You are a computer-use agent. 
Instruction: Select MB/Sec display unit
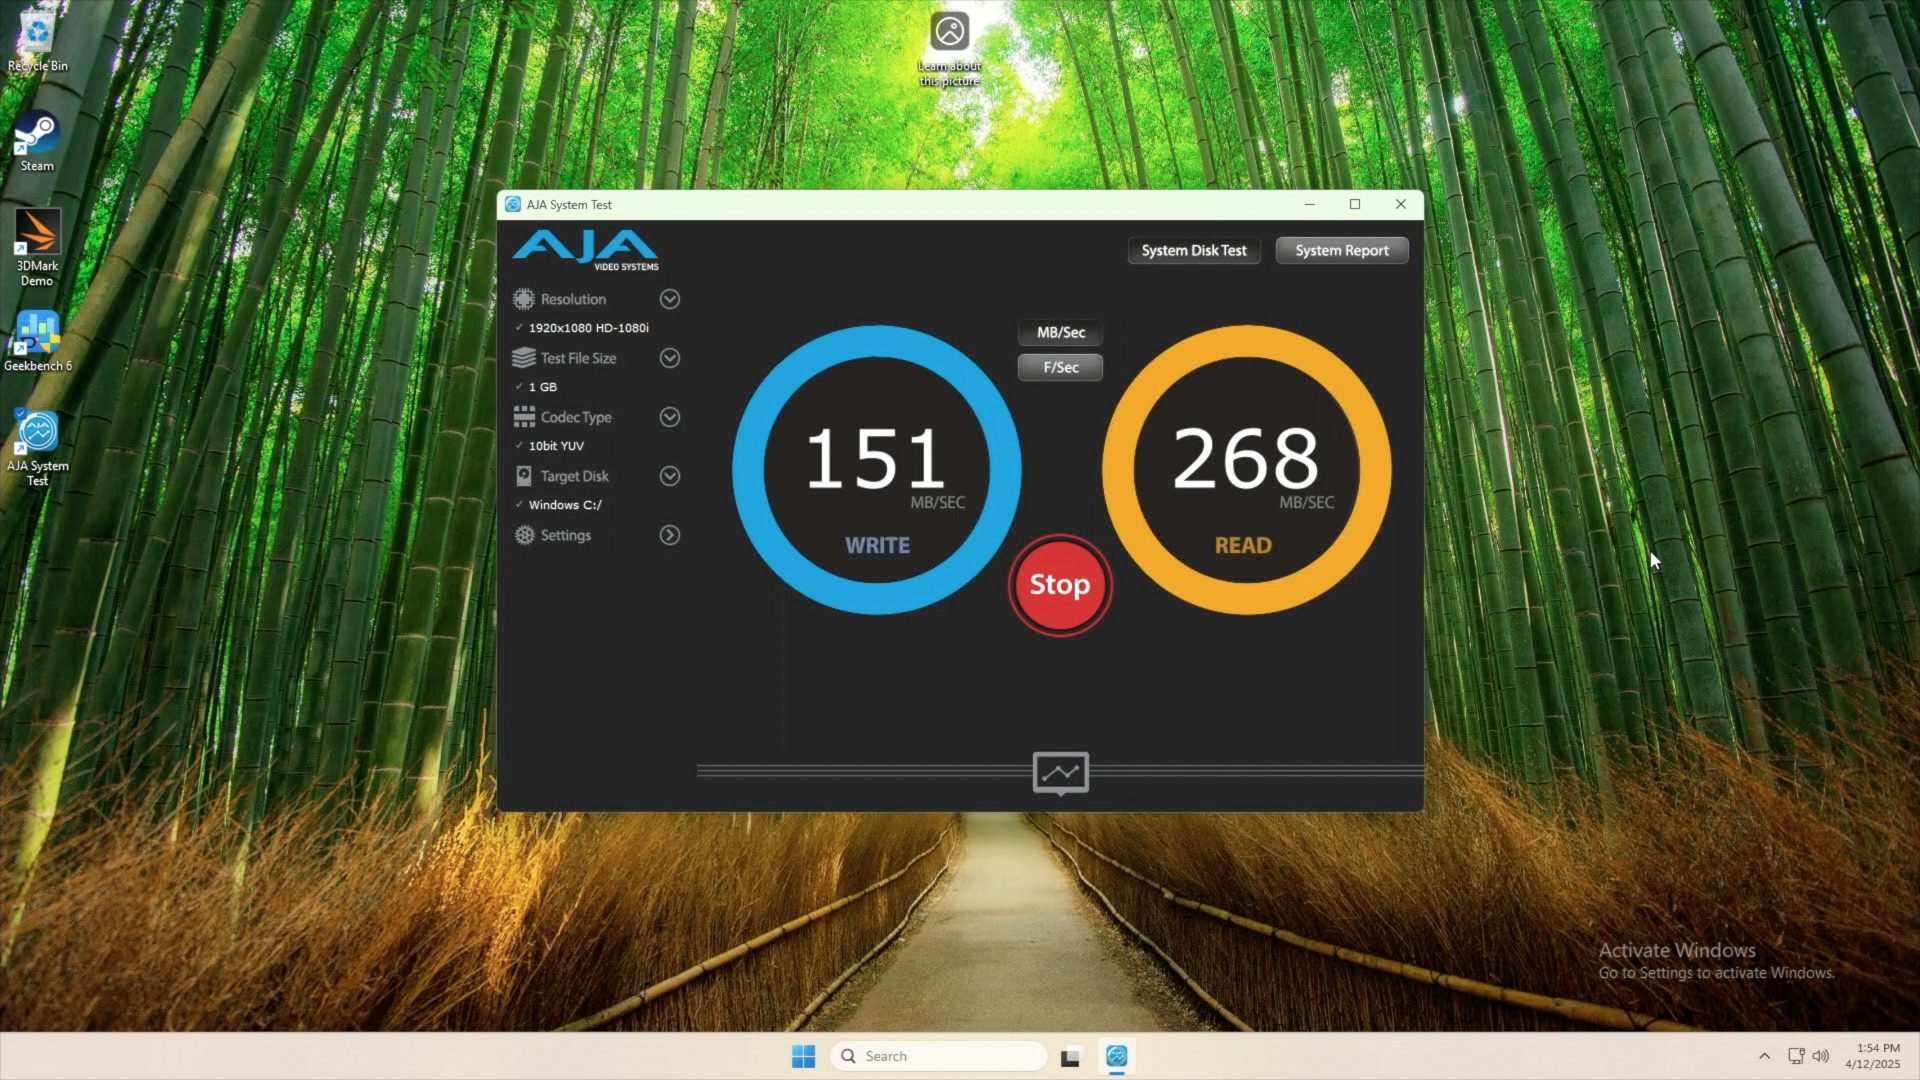tap(1060, 332)
